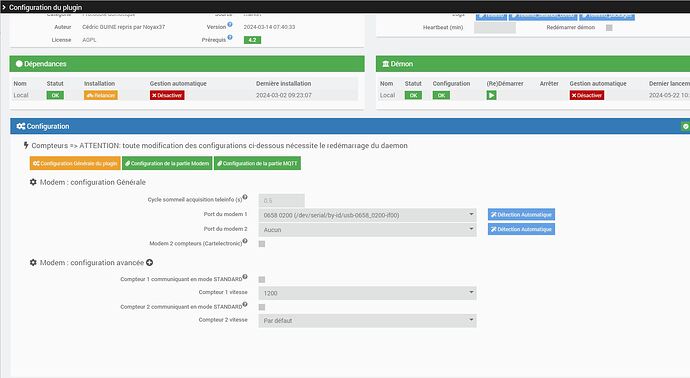This screenshot has height=378, width=690.
Task: Click the gear icon of Modem configuration avancée
Action: click(x=33, y=263)
